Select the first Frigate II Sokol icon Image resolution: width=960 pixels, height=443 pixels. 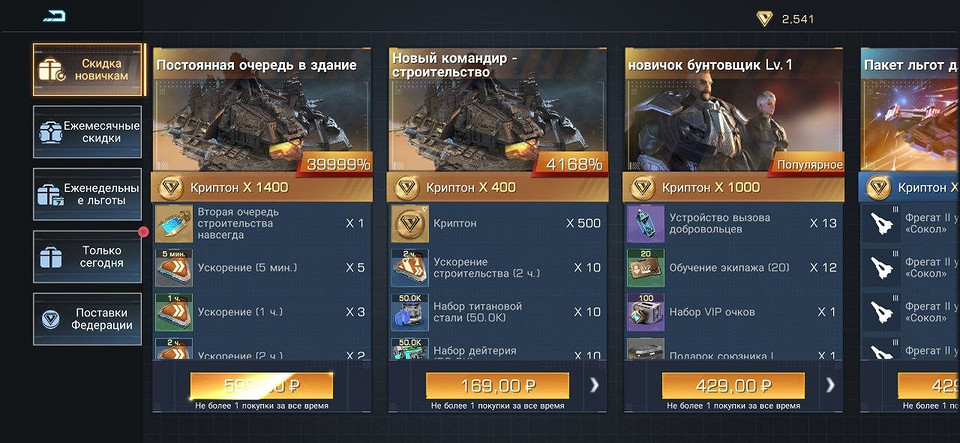(882, 223)
